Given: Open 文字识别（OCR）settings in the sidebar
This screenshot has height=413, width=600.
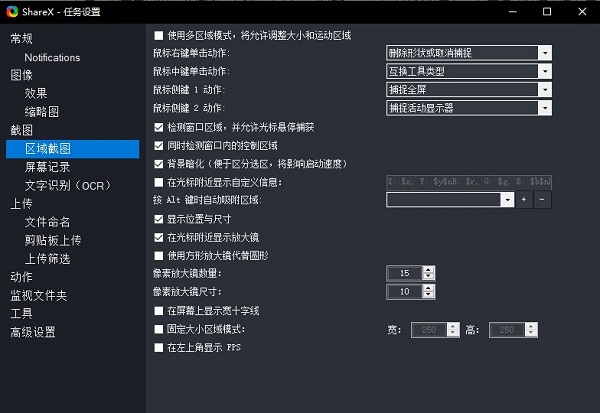Looking at the screenshot, I should pyautogui.click(x=66, y=185).
